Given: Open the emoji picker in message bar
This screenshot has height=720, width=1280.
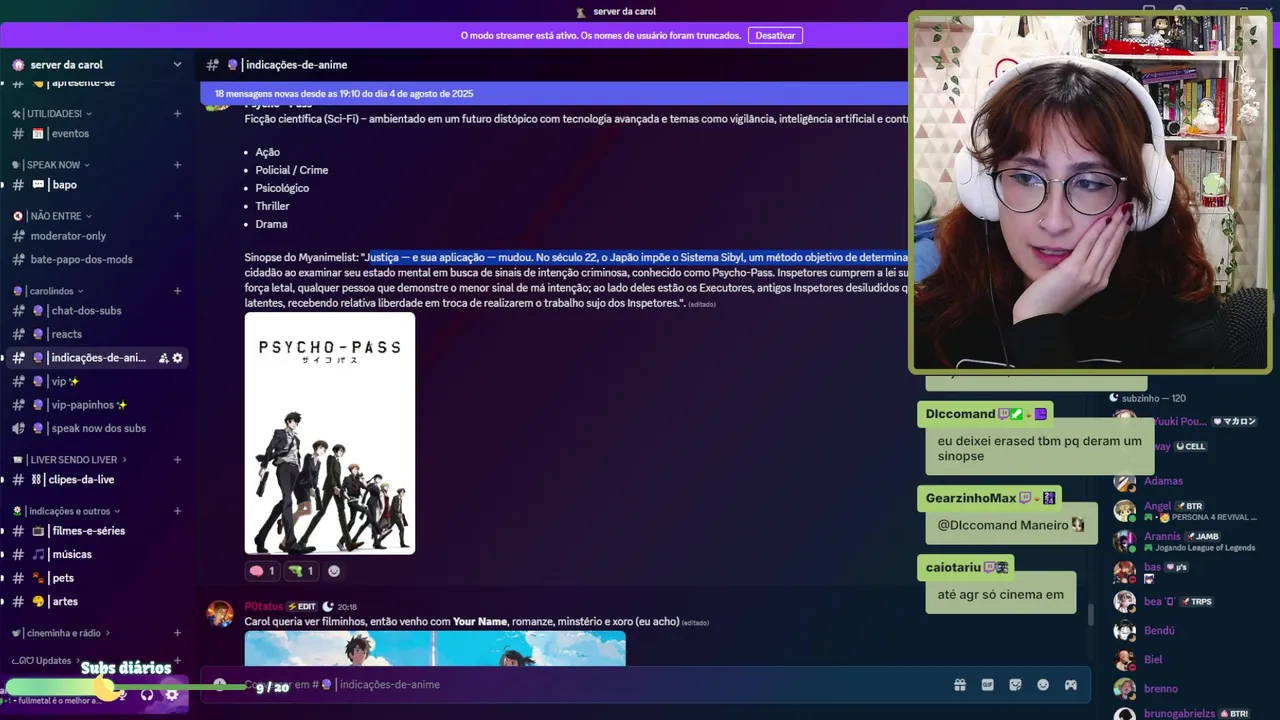Looking at the screenshot, I should (1043, 685).
